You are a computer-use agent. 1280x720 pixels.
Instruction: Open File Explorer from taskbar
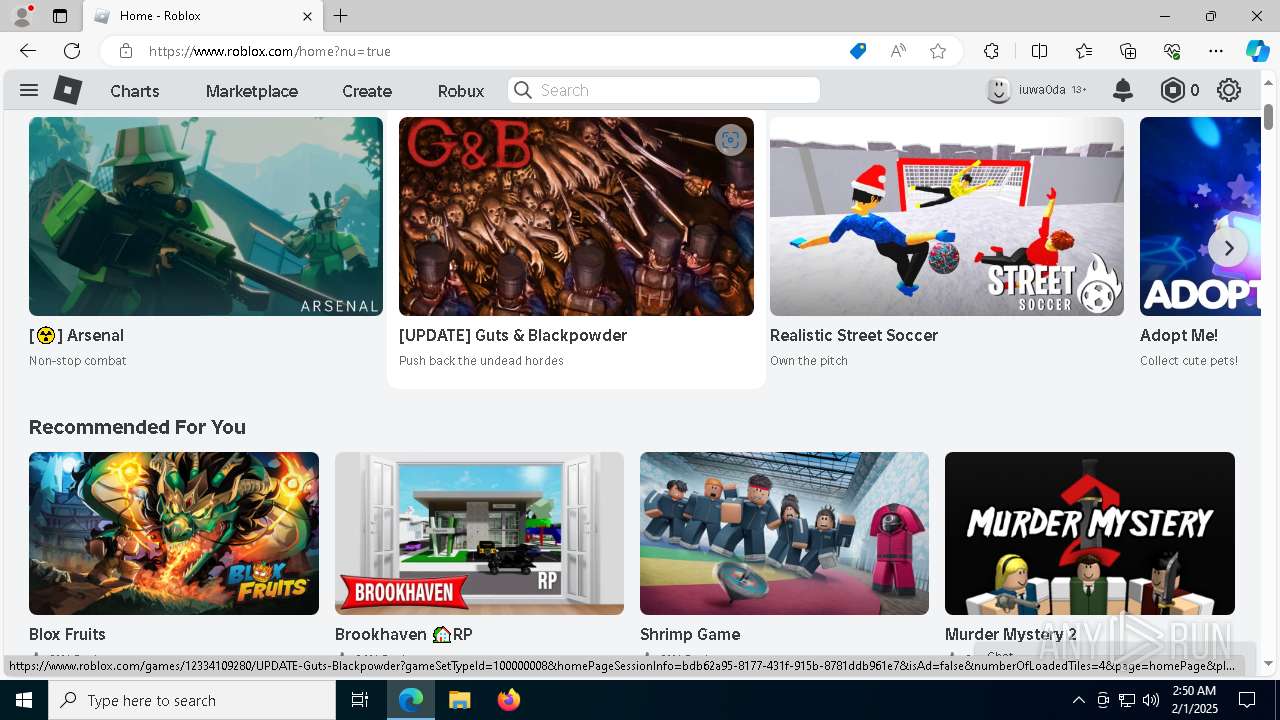click(x=460, y=700)
